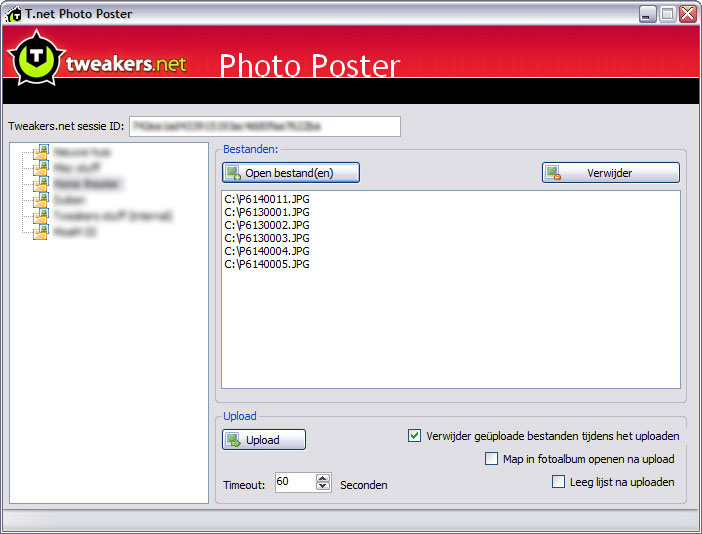The width and height of the screenshot is (702, 534).
Task: Select file C:\P6140005.JPG in the list
Action: pyautogui.click(x=267, y=264)
